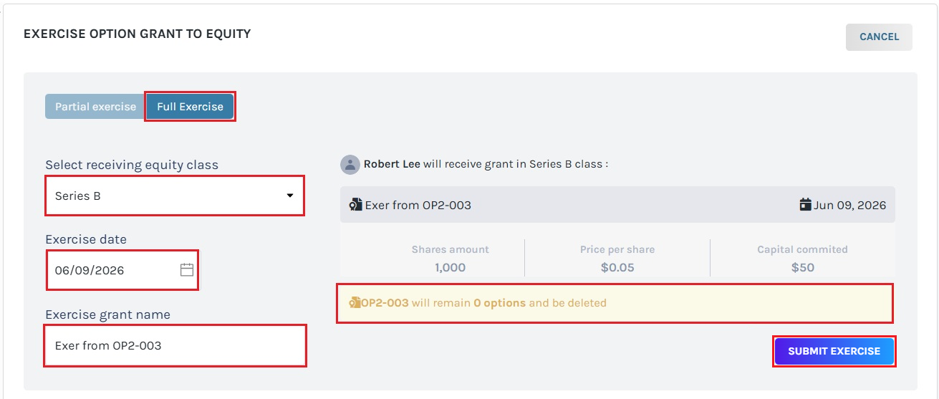Click the calendar icon in Exercise date field

click(x=187, y=270)
